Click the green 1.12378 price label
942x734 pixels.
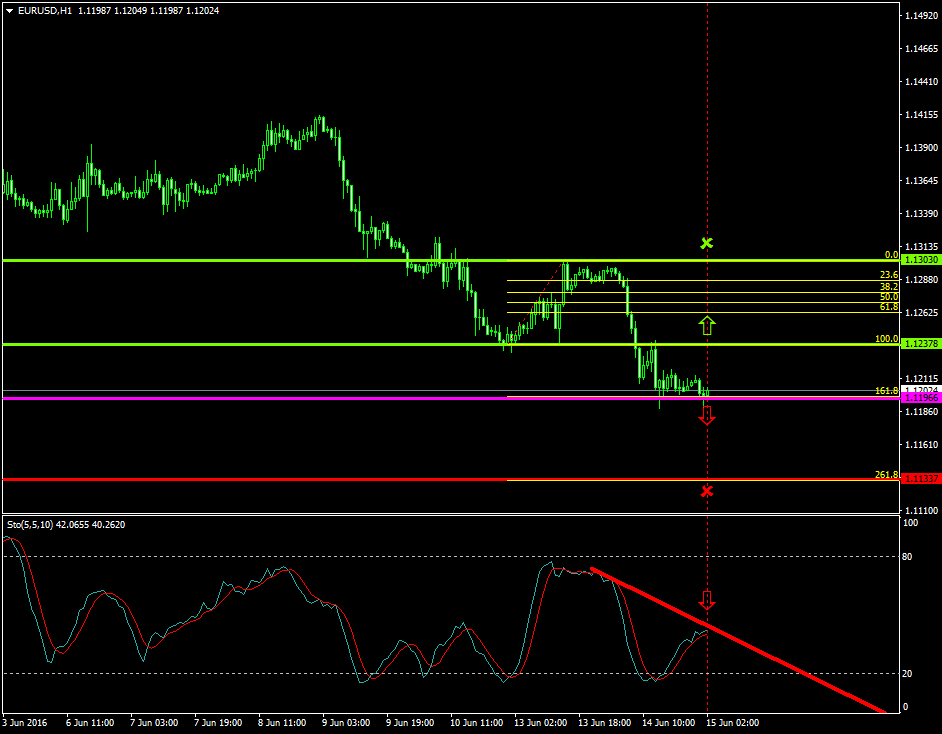coord(920,344)
